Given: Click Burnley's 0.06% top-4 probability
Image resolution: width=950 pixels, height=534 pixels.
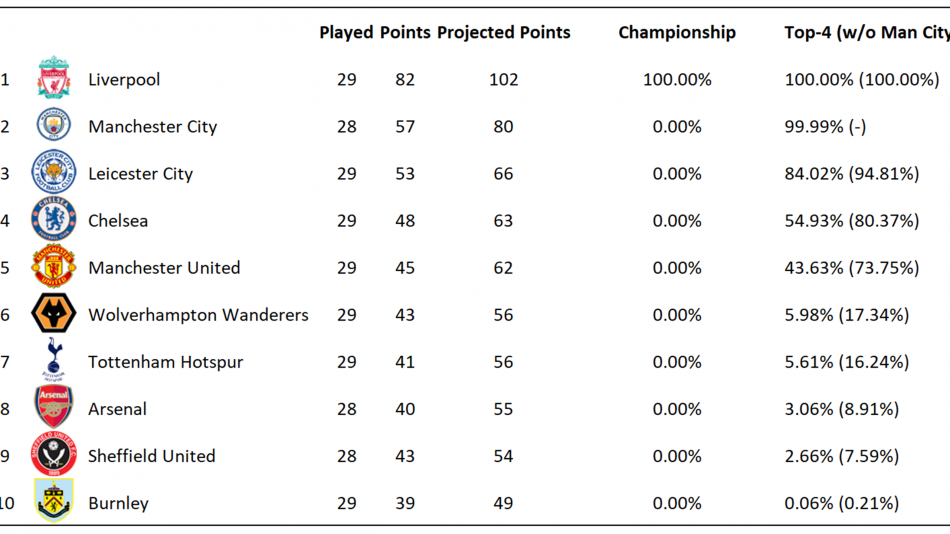Looking at the screenshot, I should [x=809, y=503].
